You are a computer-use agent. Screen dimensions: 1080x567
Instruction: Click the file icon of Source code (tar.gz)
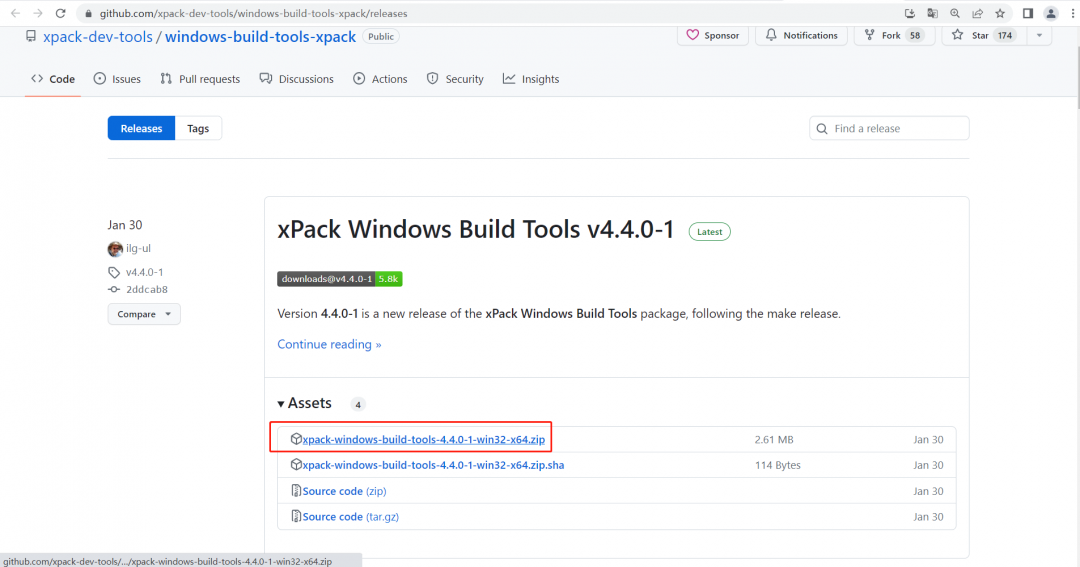(296, 516)
